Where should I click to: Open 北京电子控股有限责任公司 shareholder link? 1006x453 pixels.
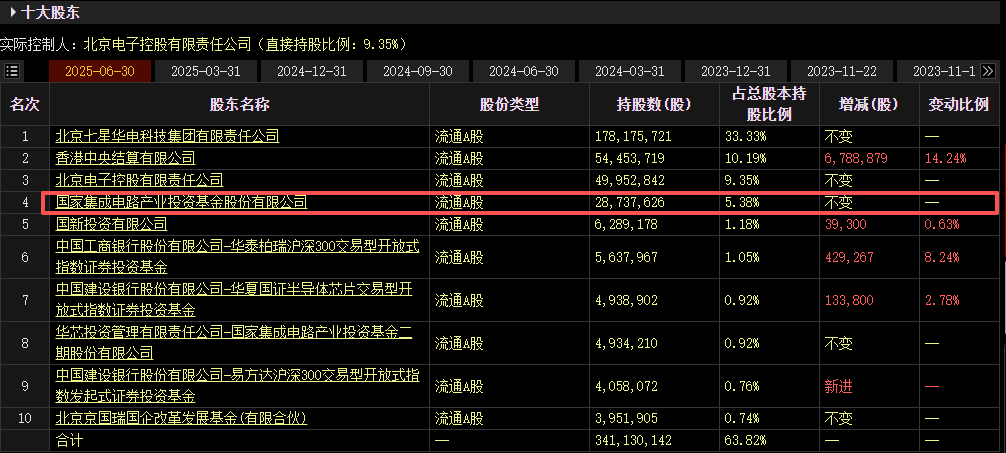coord(139,180)
